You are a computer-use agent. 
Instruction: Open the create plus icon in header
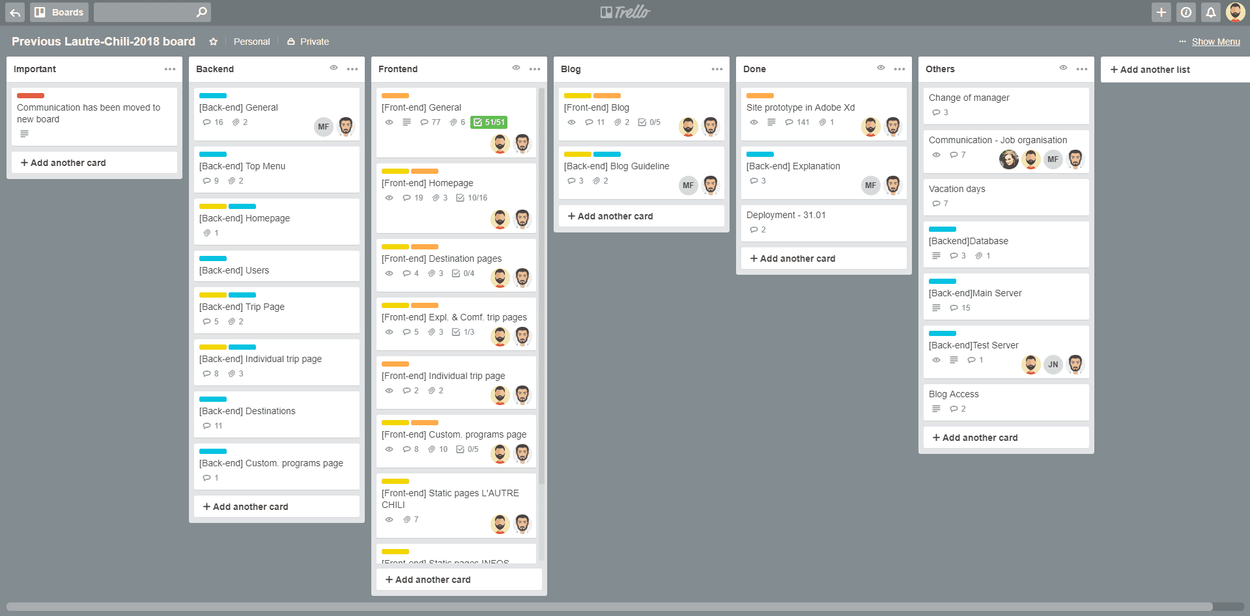pyautogui.click(x=1161, y=12)
